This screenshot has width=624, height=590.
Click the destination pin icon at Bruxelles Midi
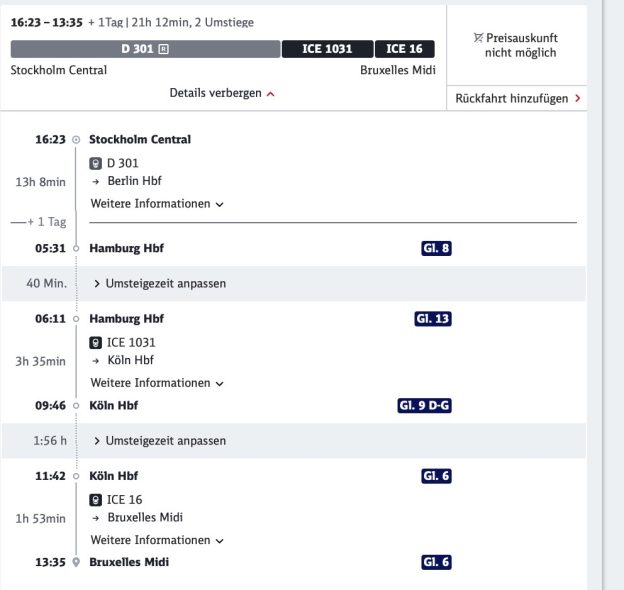[76, 562]
